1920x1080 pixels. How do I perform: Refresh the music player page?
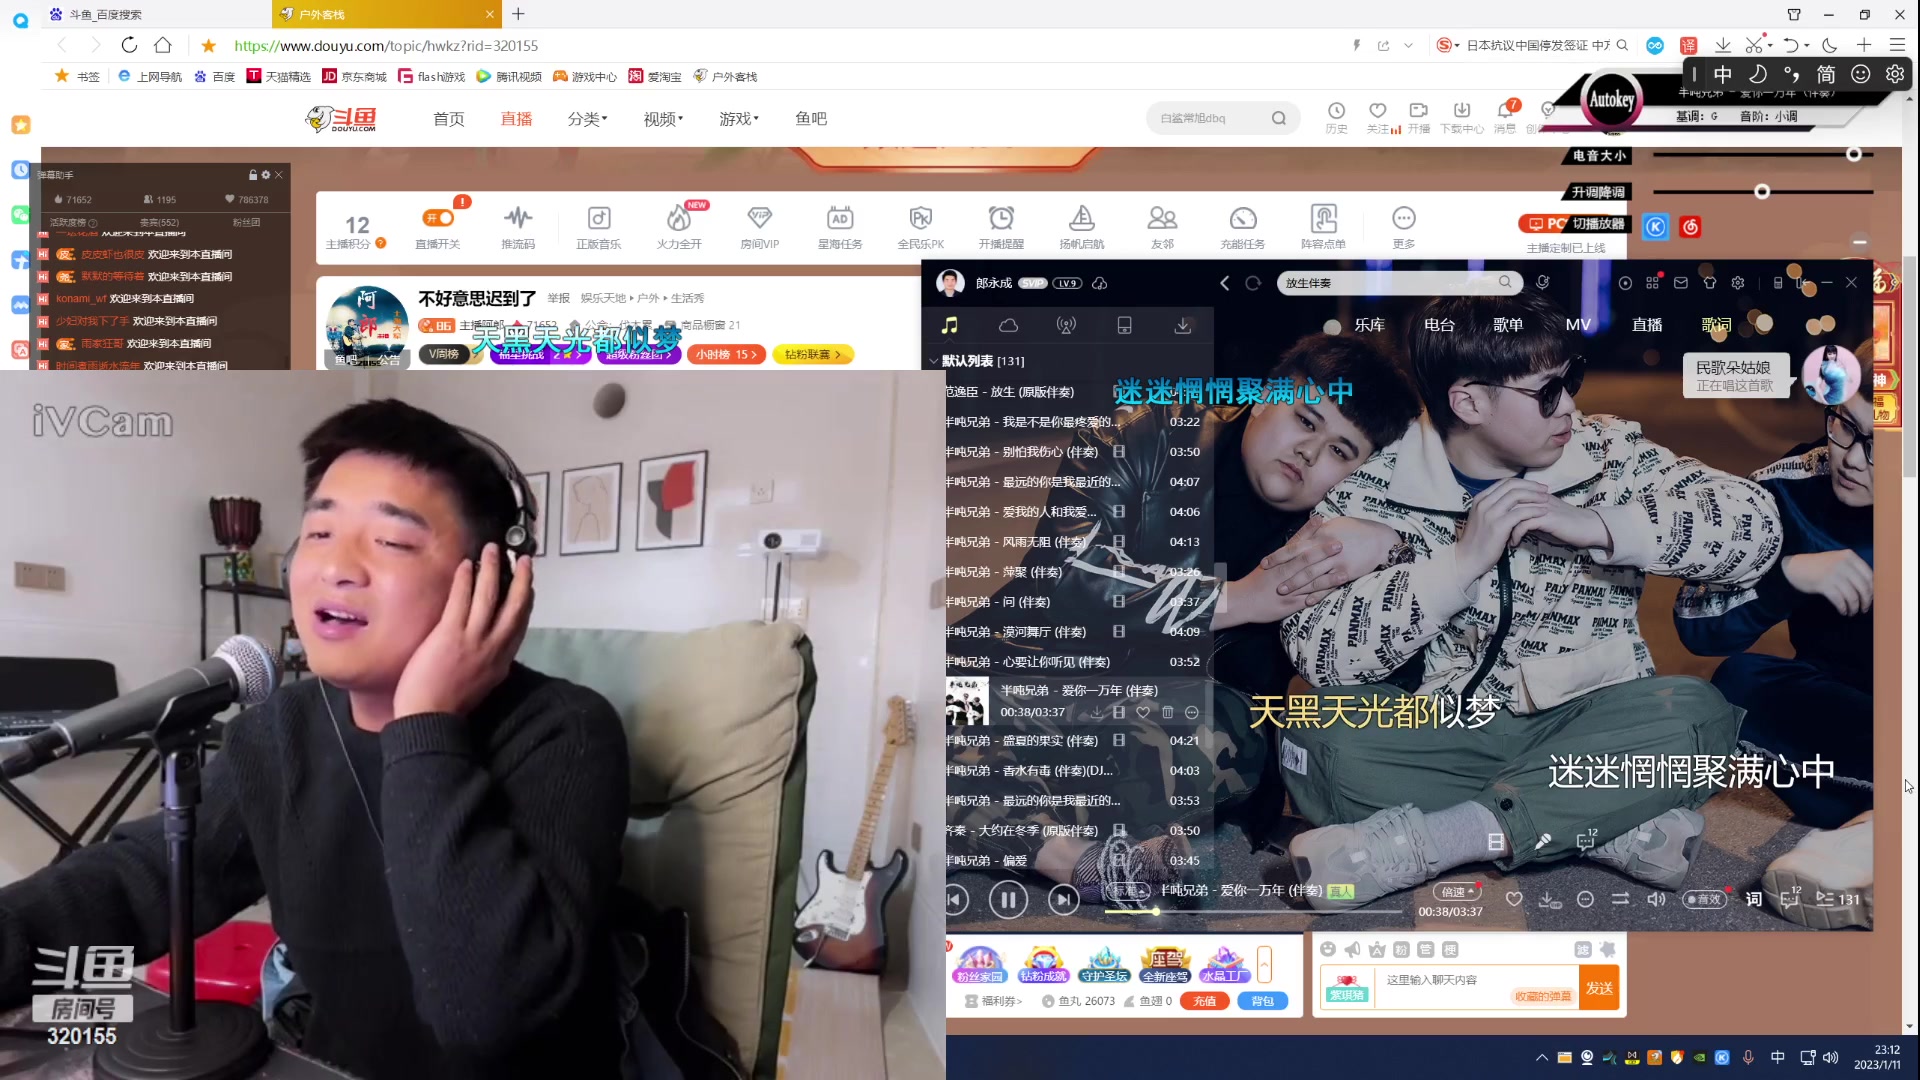(1253, 283)
